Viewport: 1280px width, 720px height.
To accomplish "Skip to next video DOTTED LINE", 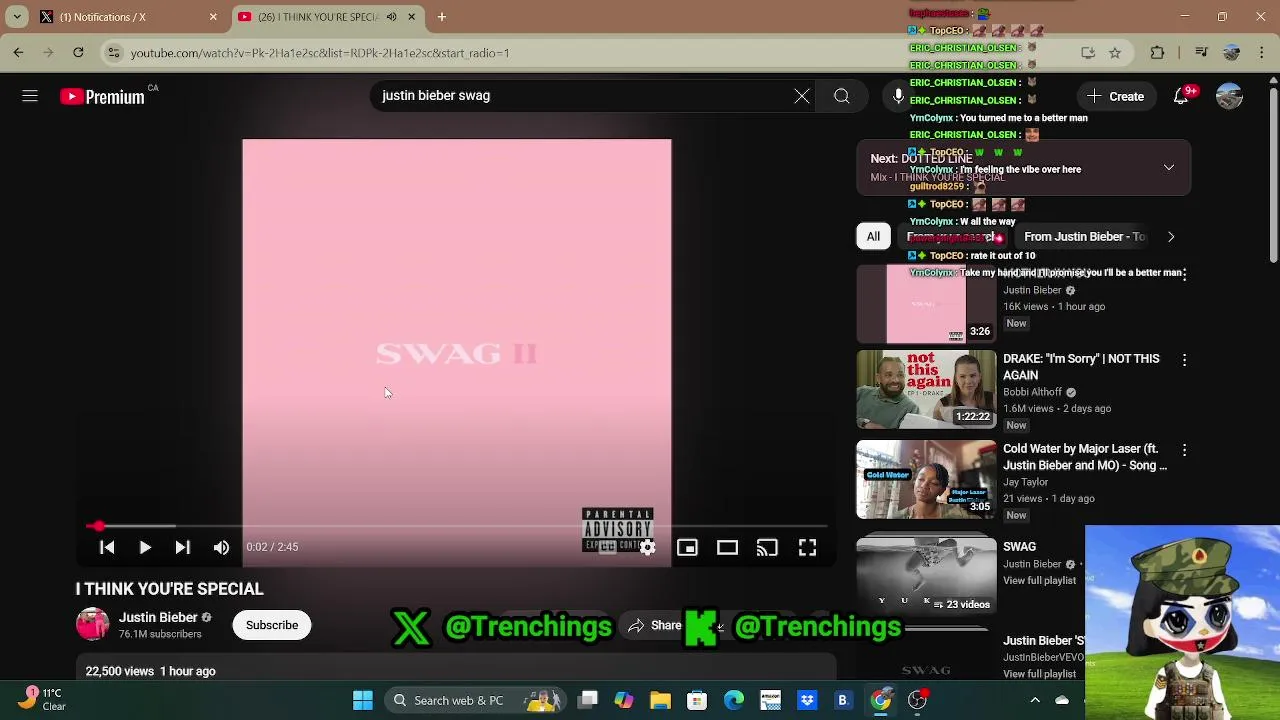I will (x=183, y=547).
